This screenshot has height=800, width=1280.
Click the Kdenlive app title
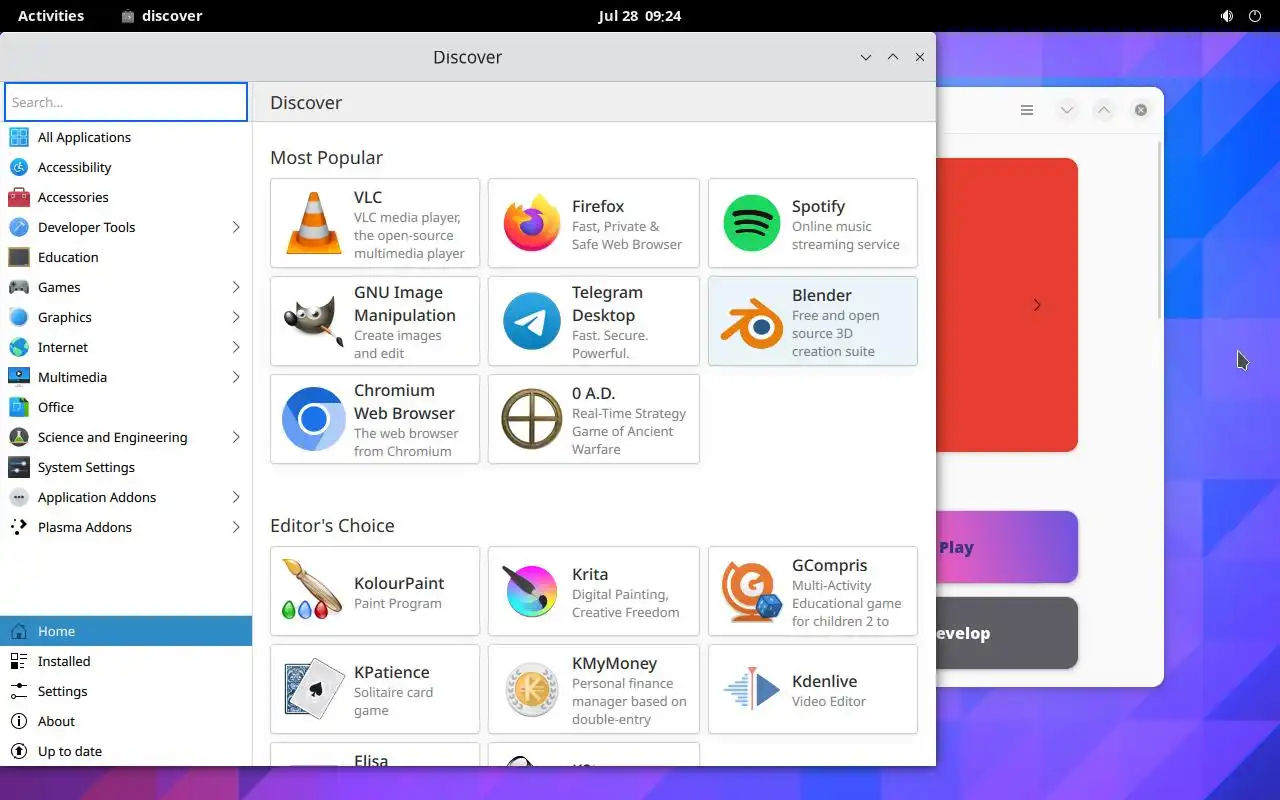pos(824,681)
